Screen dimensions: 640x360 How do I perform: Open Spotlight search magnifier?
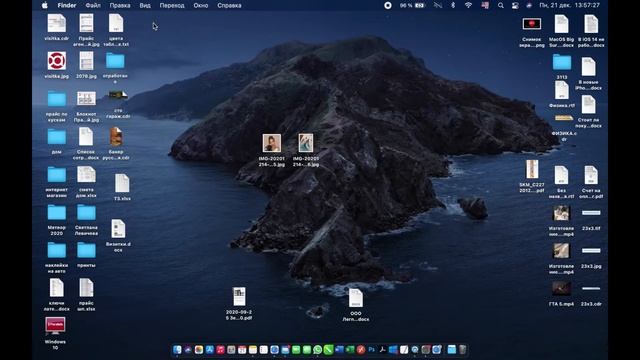pyautogui.click(x=500, y=5)
